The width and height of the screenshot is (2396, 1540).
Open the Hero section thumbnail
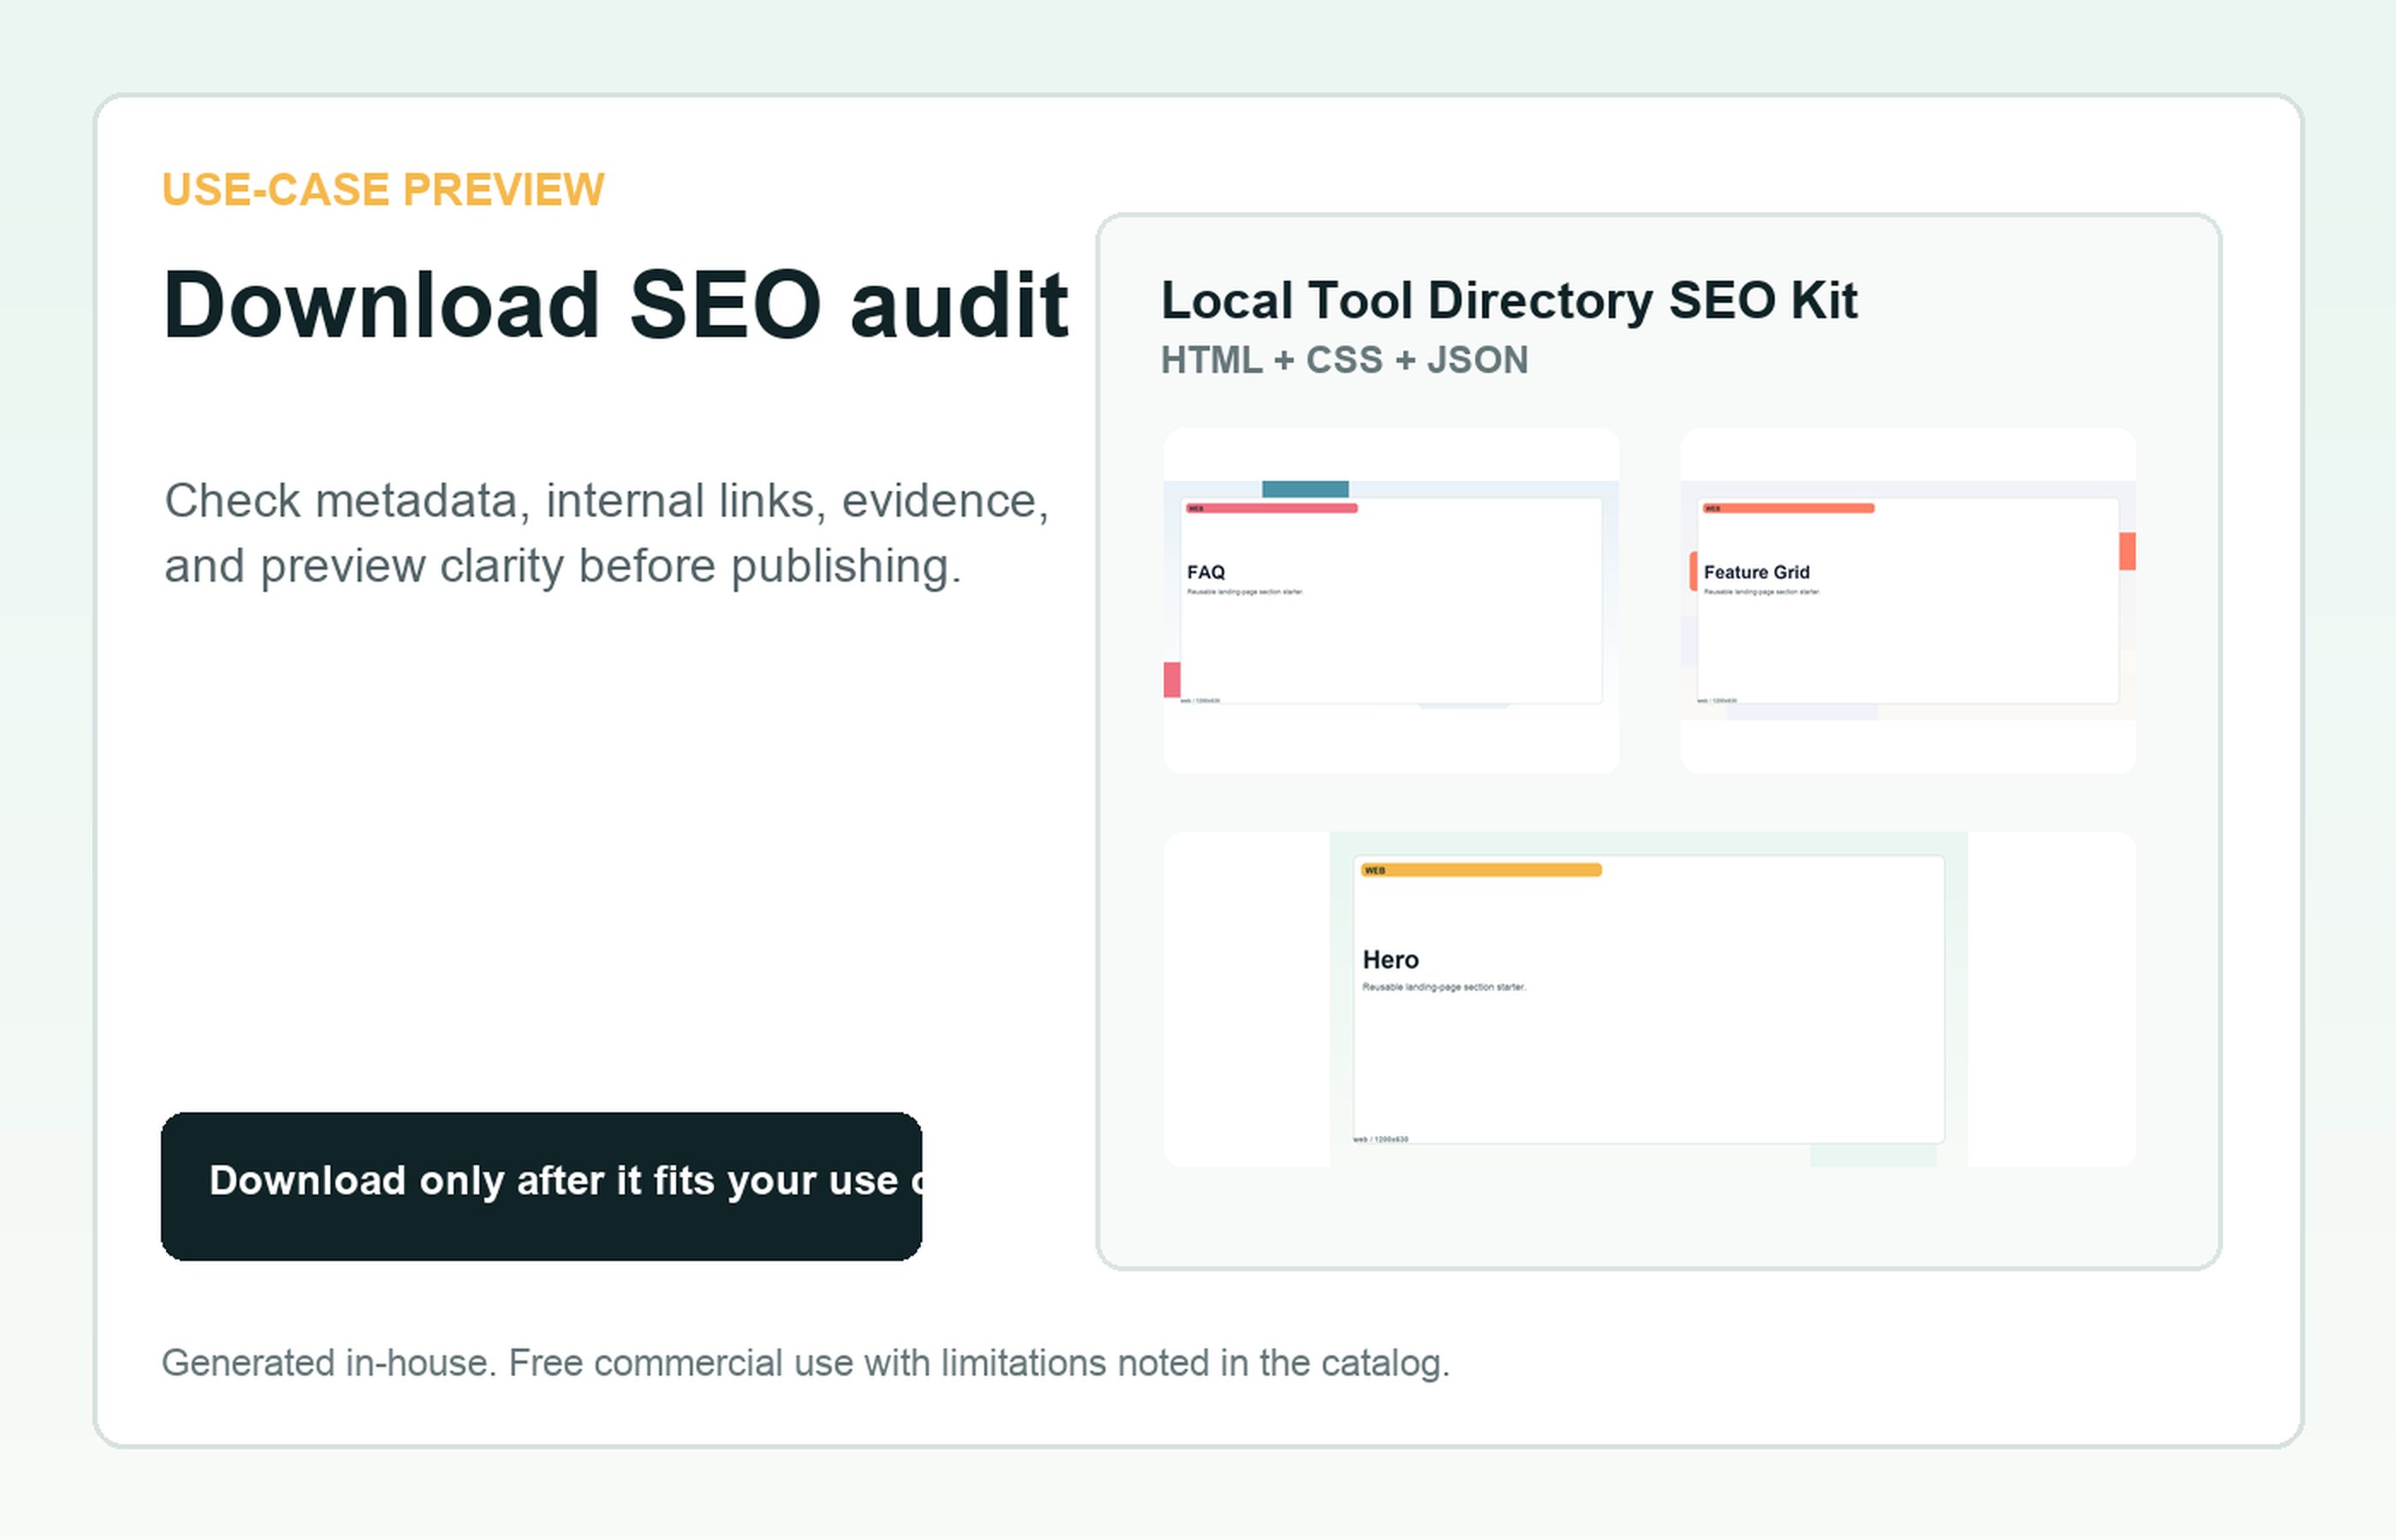(x=1649, y=999)
